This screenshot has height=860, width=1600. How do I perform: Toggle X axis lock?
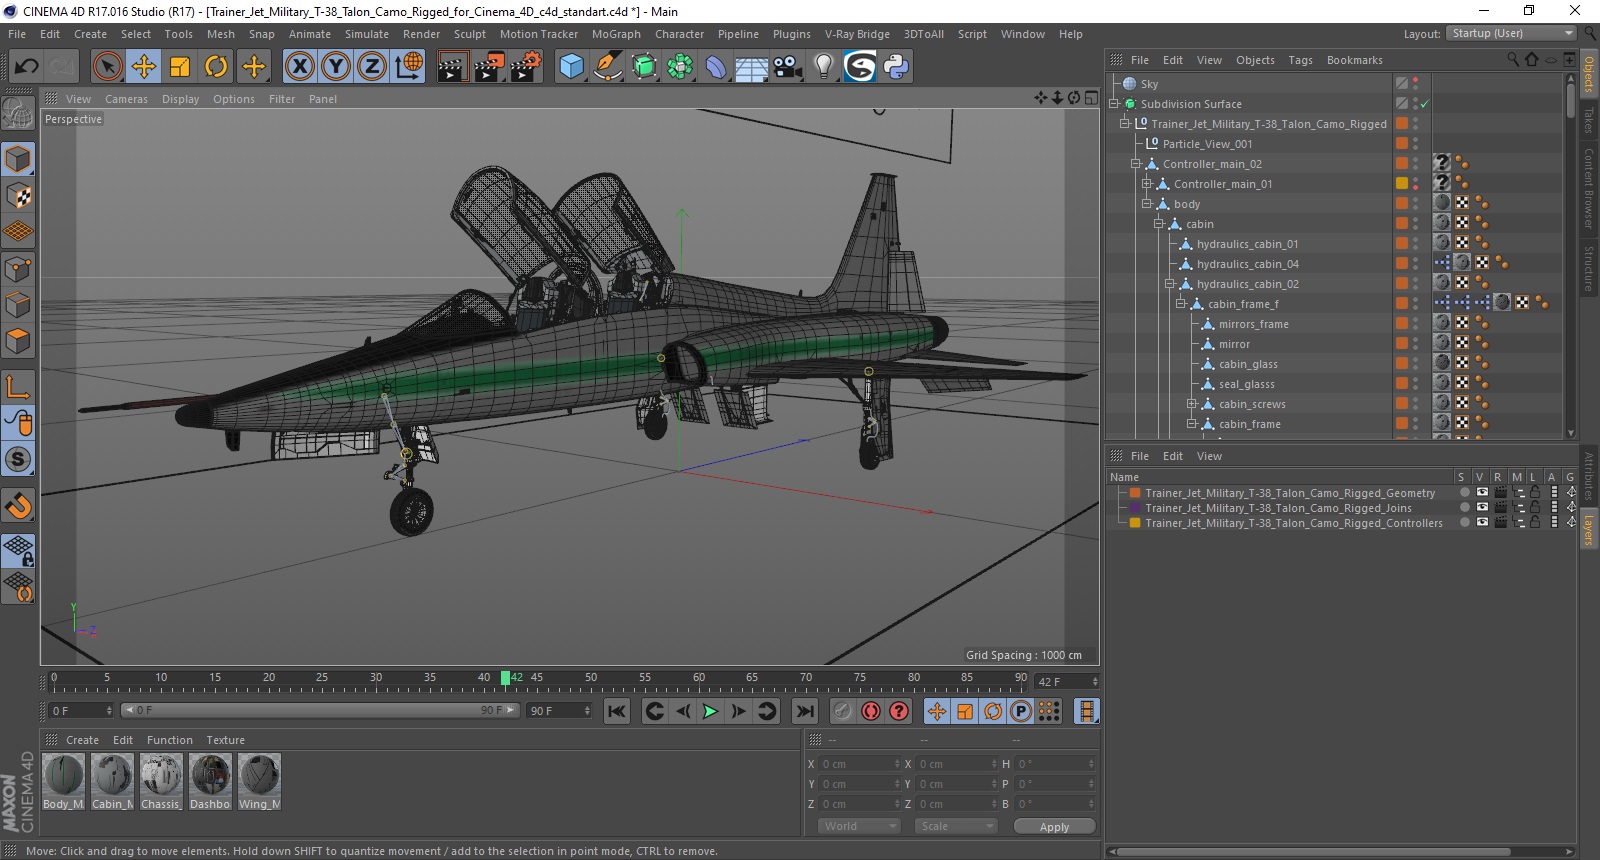pos(299,67)
